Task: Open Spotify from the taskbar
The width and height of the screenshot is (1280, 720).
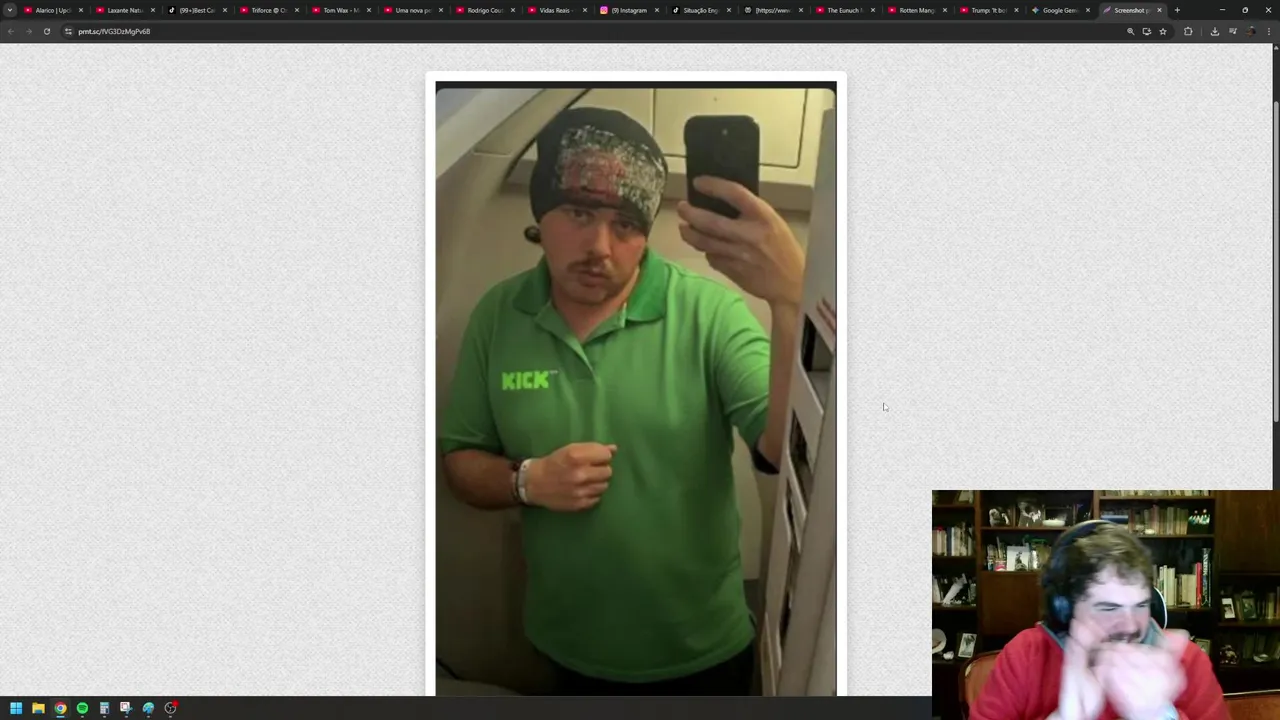Action: [82, 708]
